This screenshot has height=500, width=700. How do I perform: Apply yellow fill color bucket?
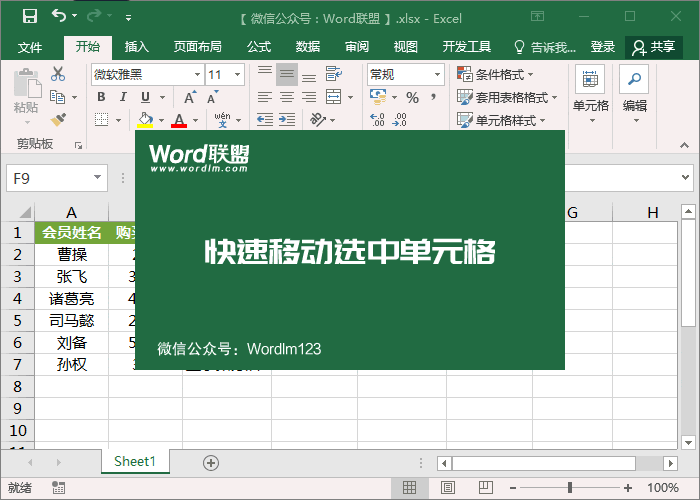tap(145, 120)
